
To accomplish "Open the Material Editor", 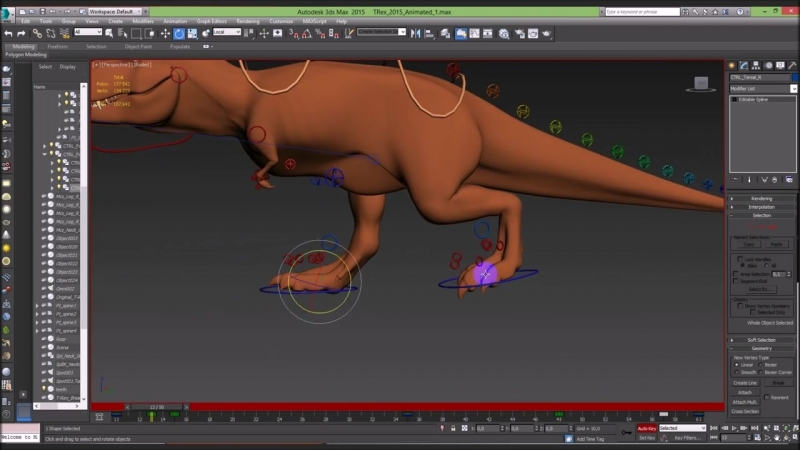I will point(504,34).
